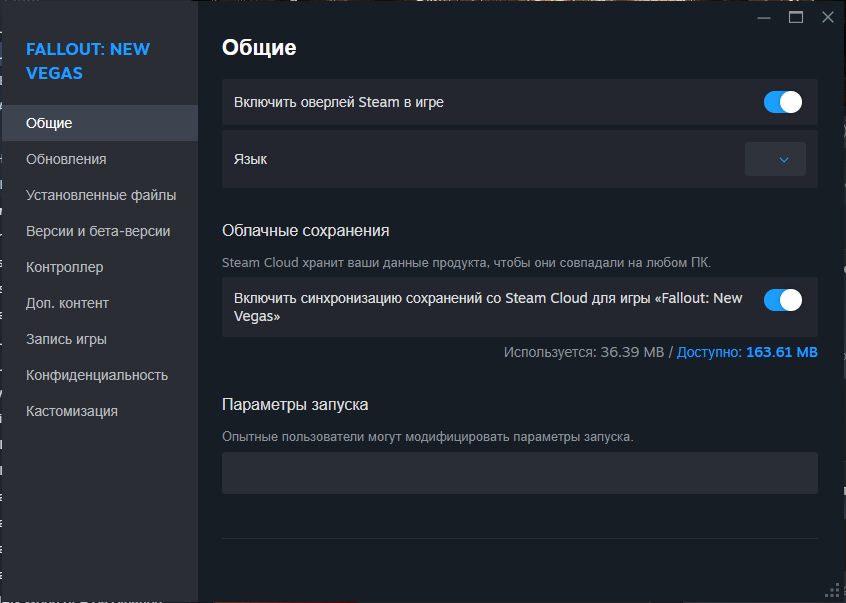The image size is (846, 603).
Task: Click the window resize grip corner
Action: pyautogui.click(x=834, y=592)
